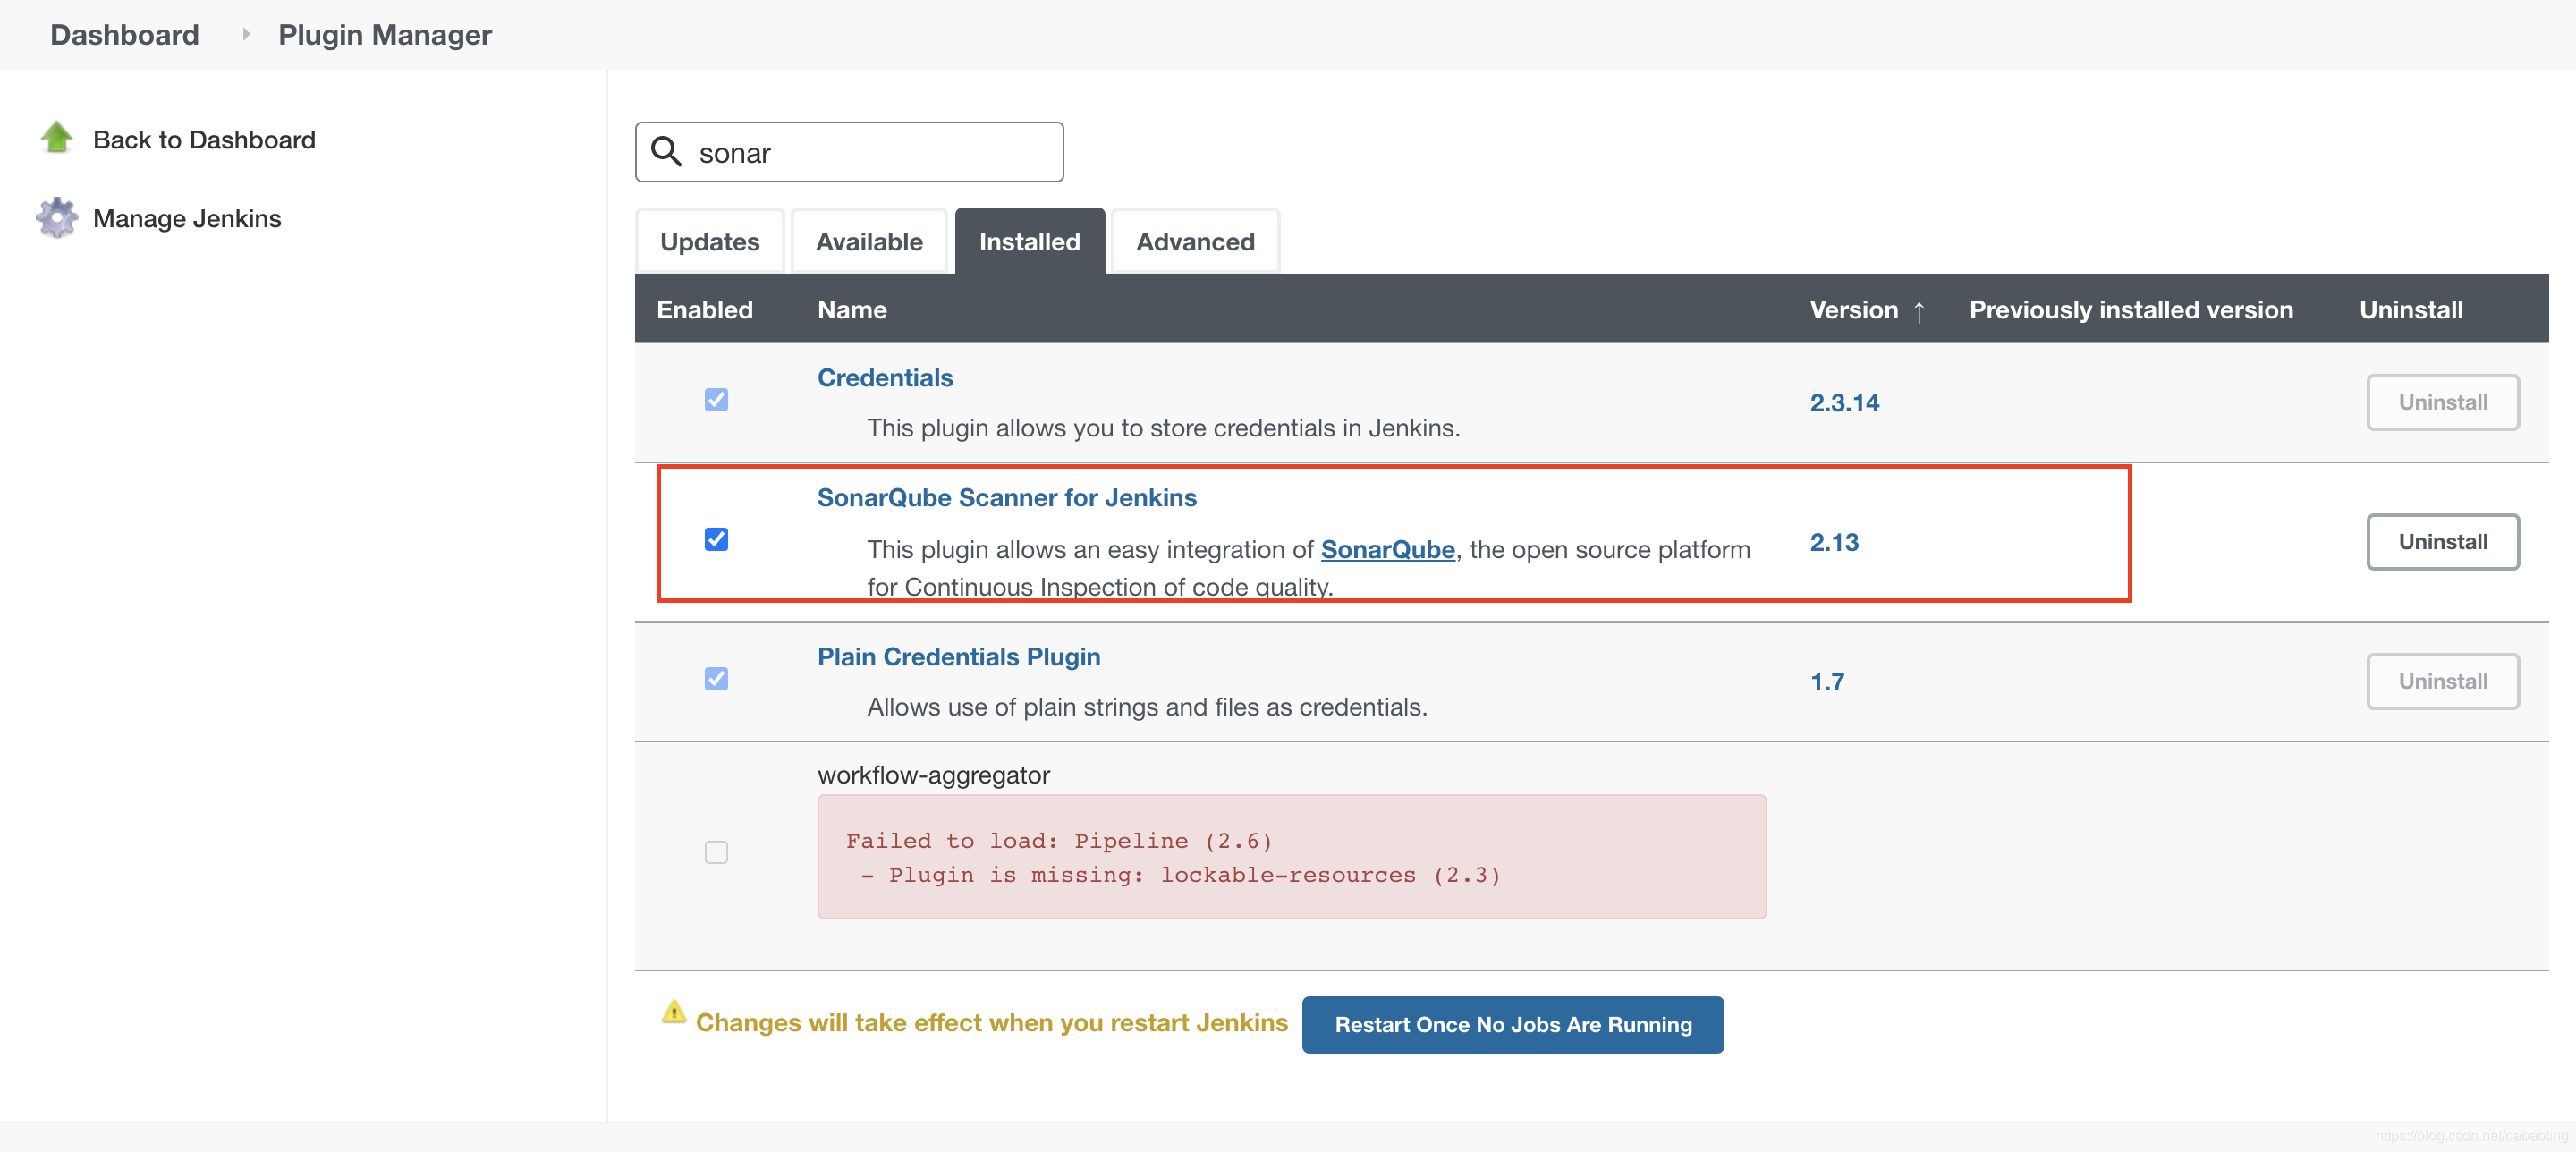The image size is (2576, 1152).
Task: Toggle the Plain Credentials Plugin checkbox
Action: pos(716,680)
